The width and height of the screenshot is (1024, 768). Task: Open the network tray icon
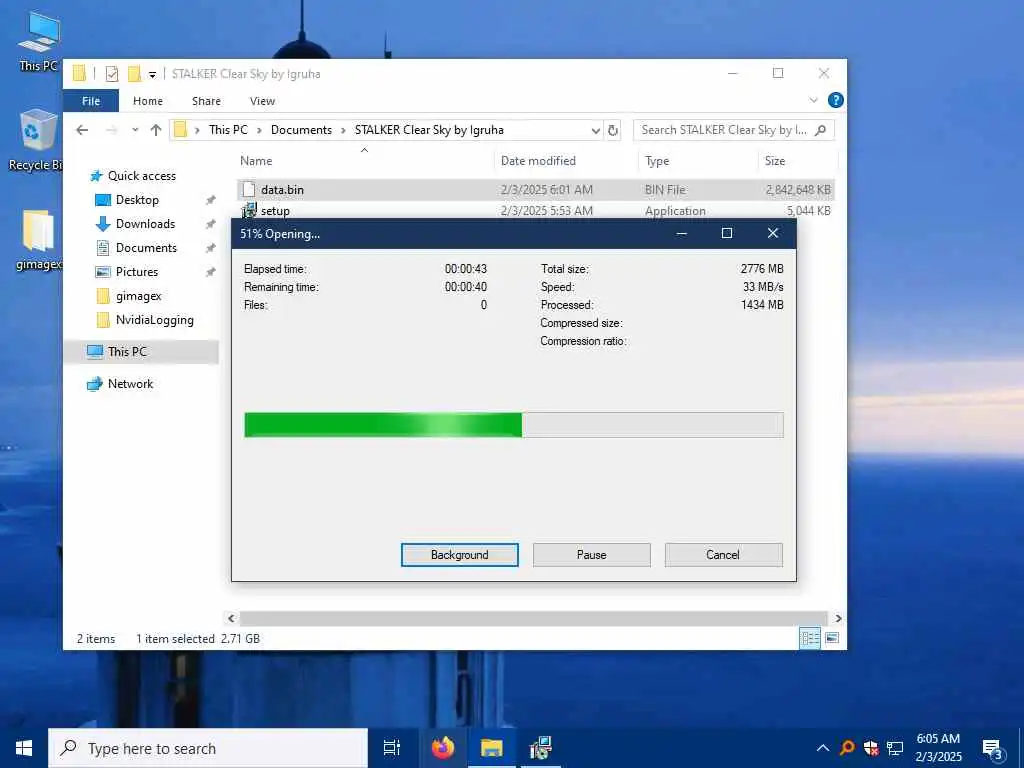coord(895,748)
